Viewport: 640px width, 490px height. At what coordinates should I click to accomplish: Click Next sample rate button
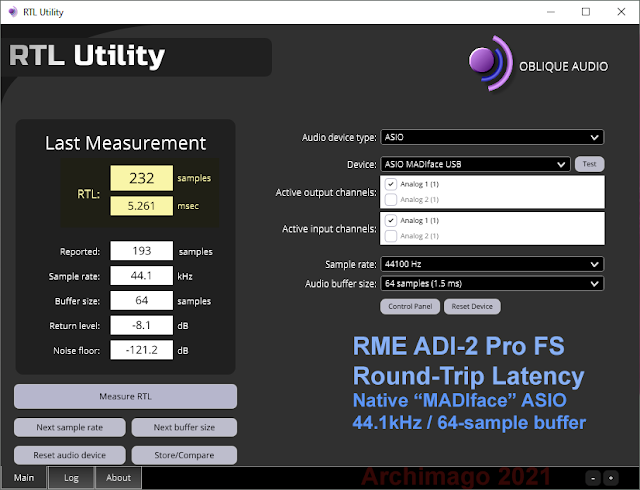tap(70, 428)
